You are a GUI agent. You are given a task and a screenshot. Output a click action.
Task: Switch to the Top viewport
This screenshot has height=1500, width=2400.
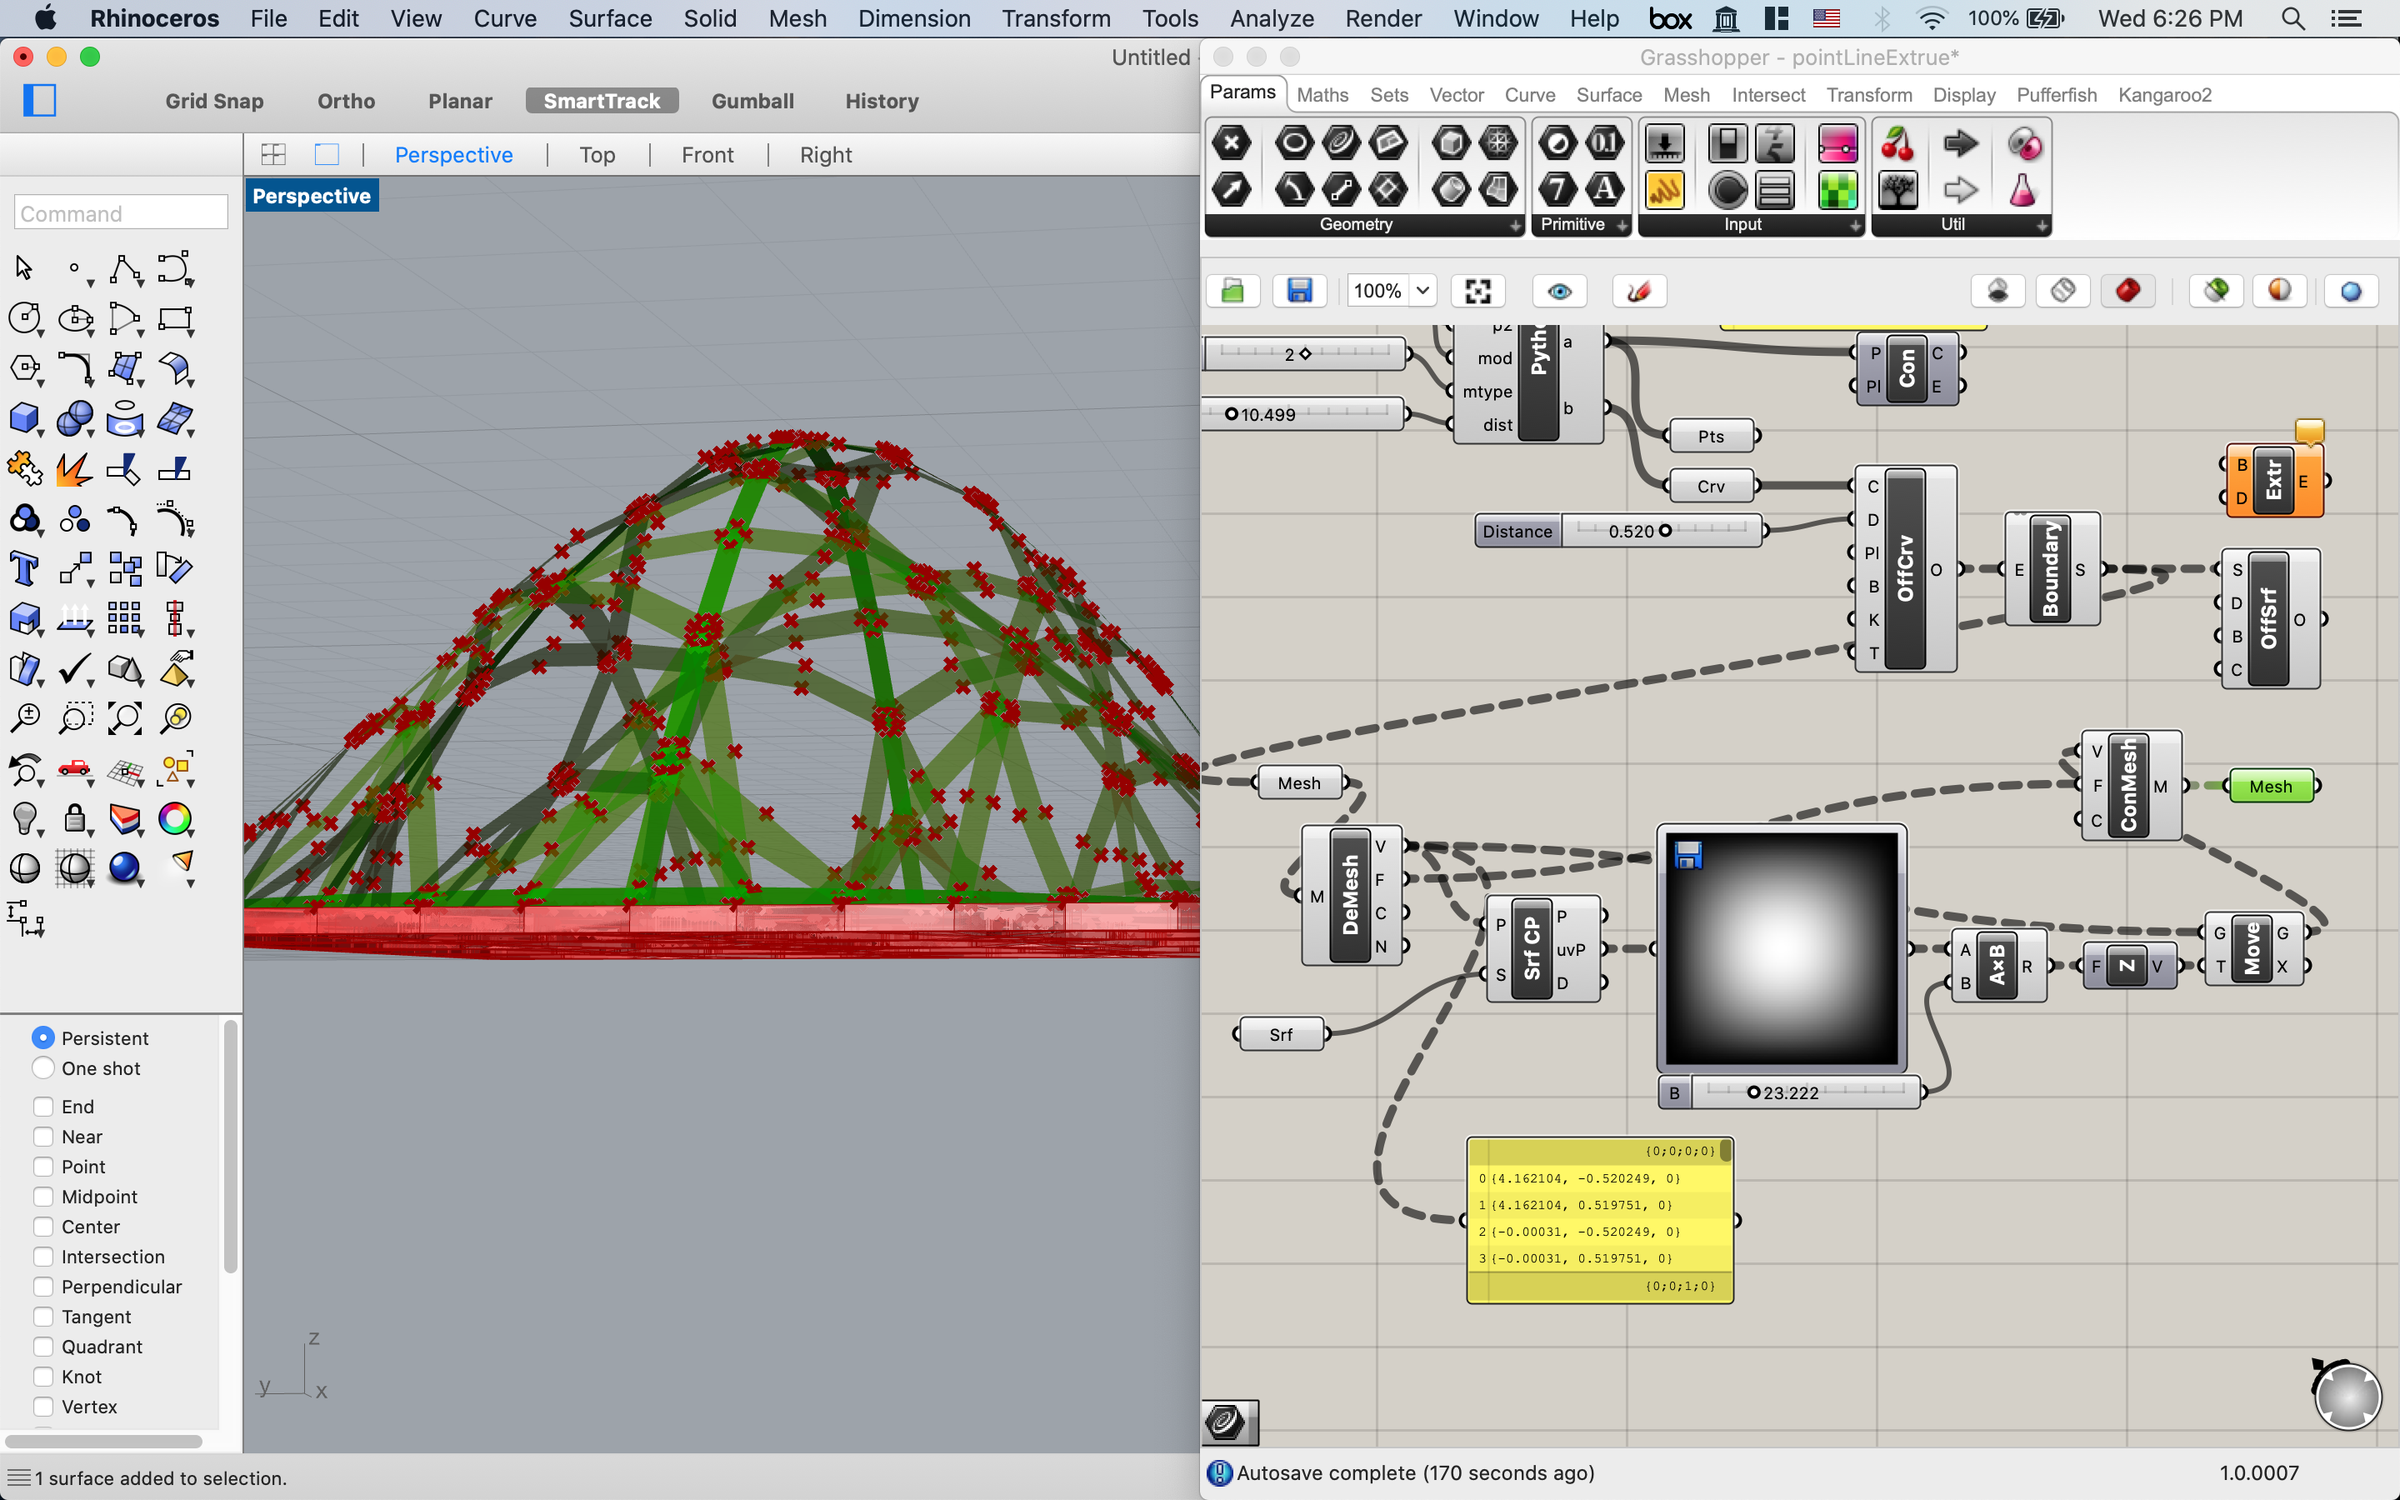[597, 154]
